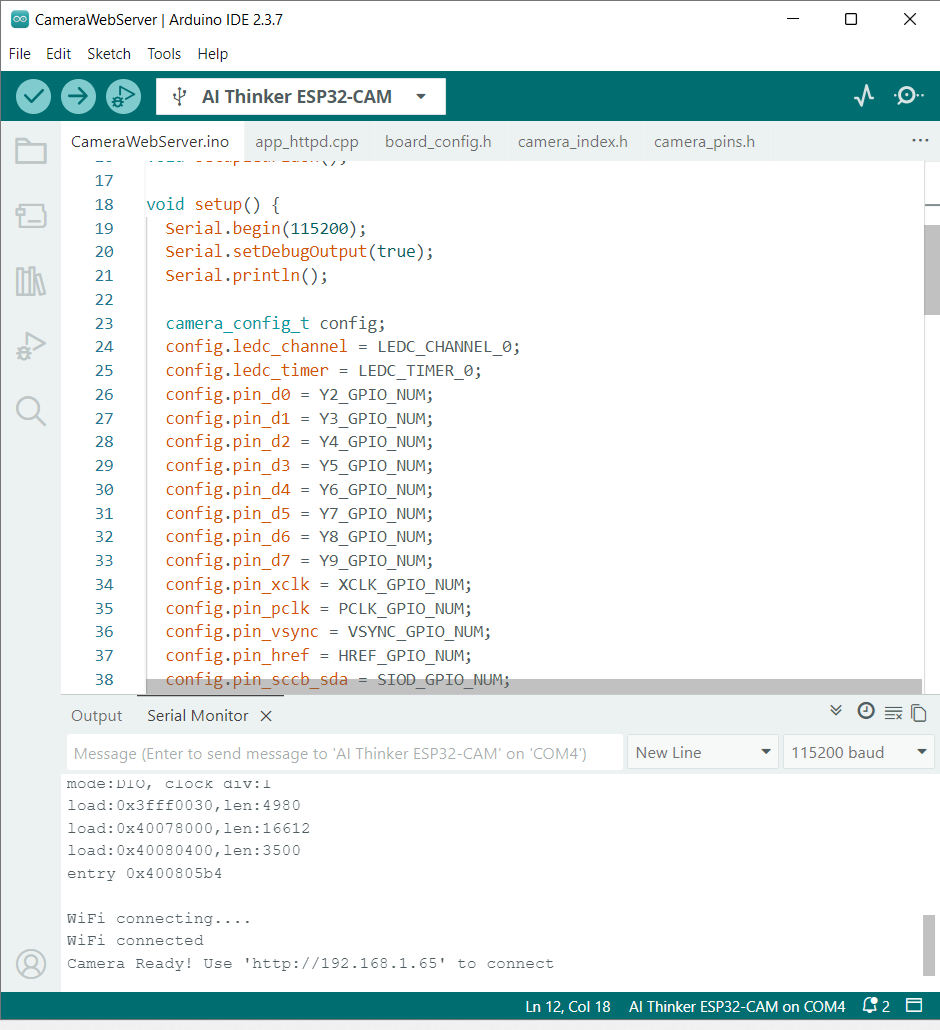Viewport: 940px width, 1030px height.
Task: Open the Sketch menu
Action: [109, 54]
